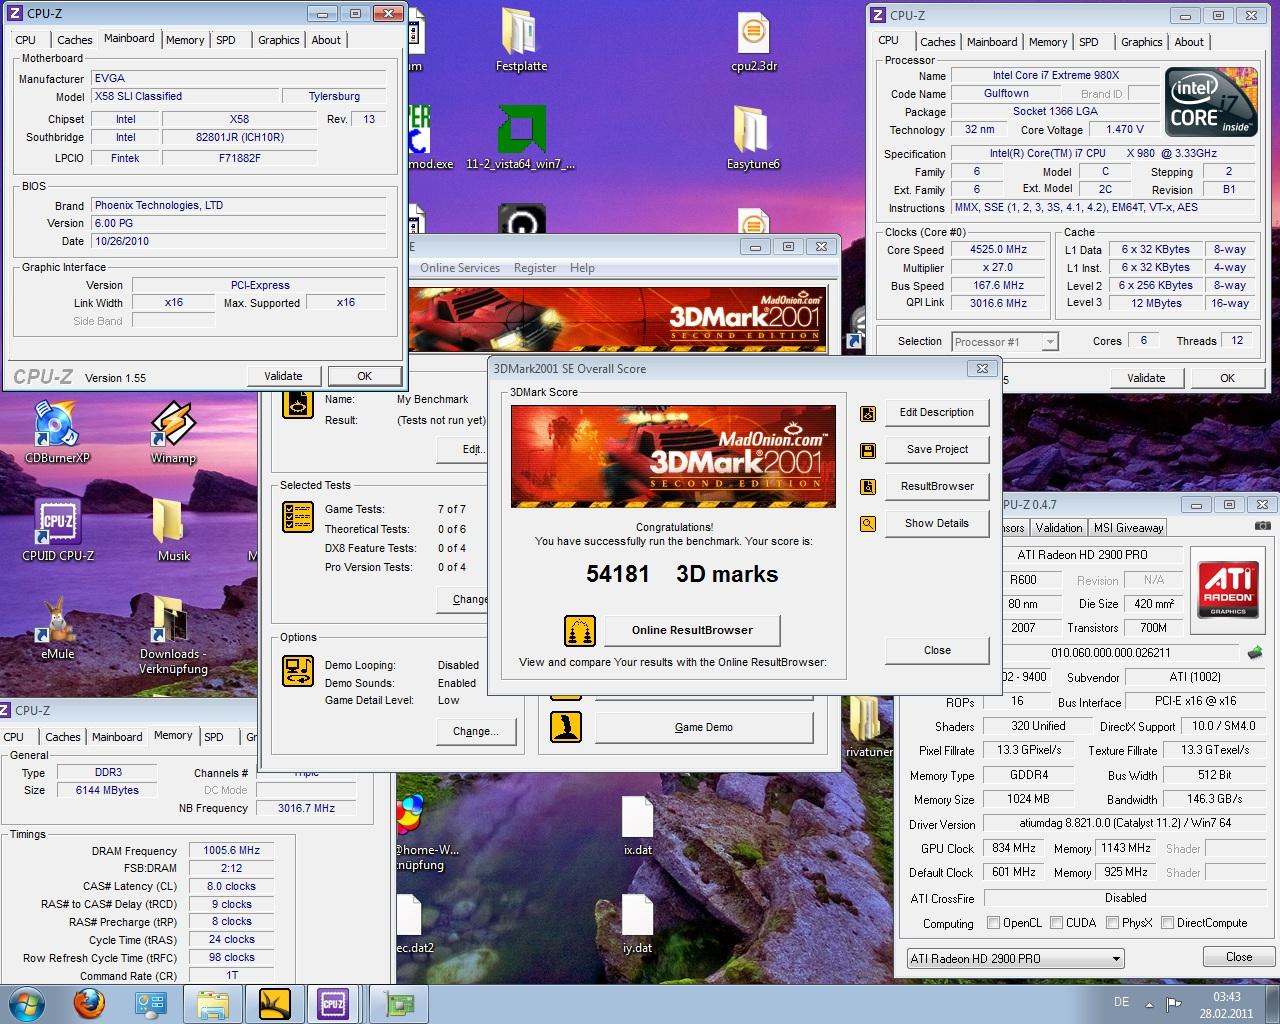Open the Register menu in 3DMark

[x=535, y=268]
